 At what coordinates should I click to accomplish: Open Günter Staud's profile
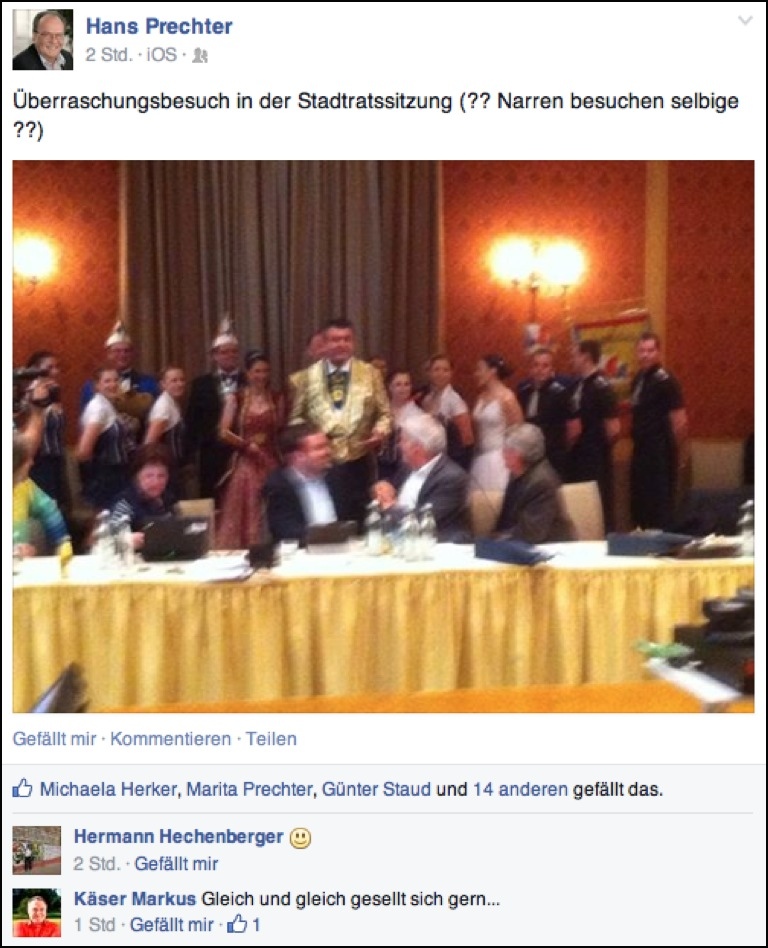pos(376,789)
